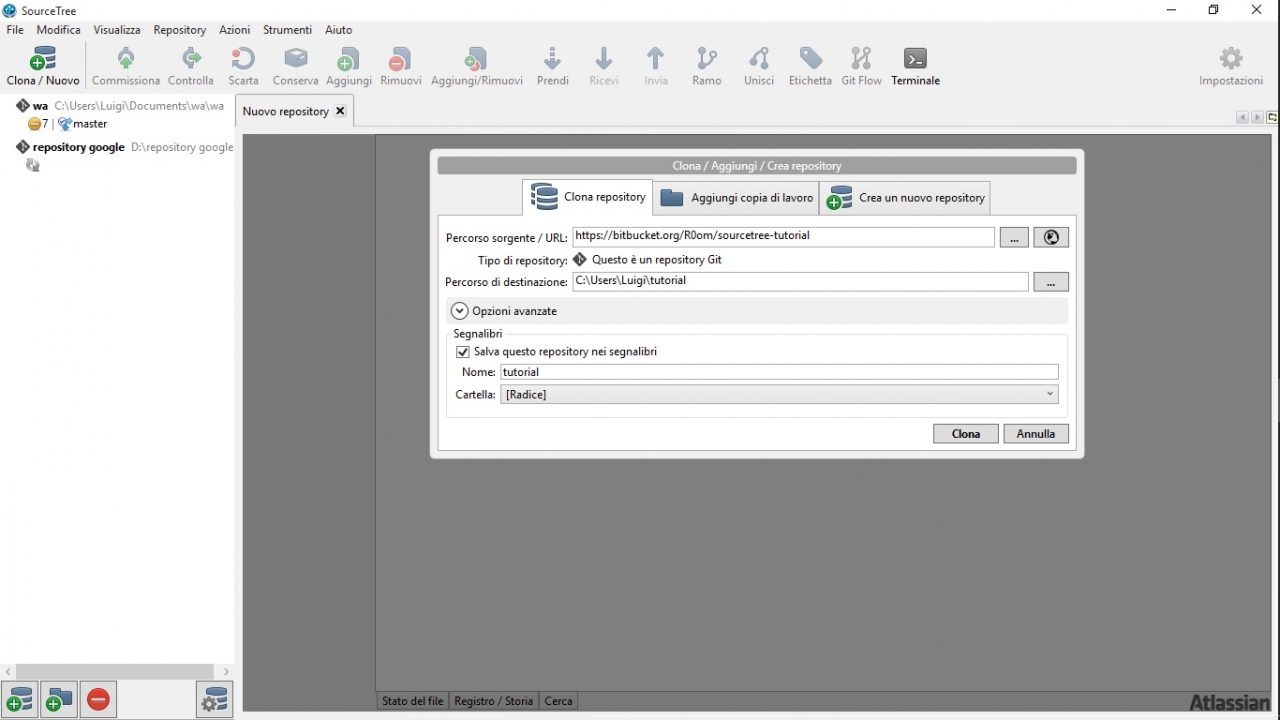Click the left tab scroll arrow
The width and height of the screenshot is (1280, 720).
tap(1242, 117)
